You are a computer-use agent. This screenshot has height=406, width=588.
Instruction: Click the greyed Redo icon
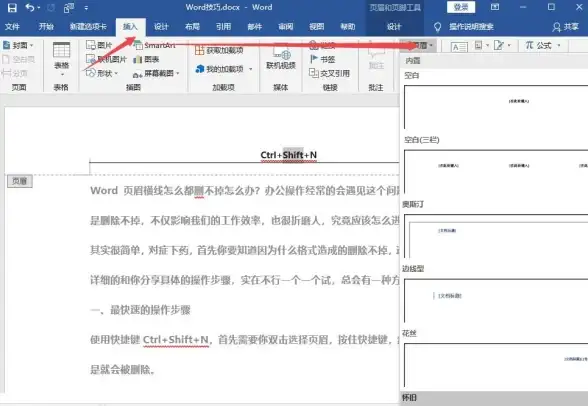point(51,7)
